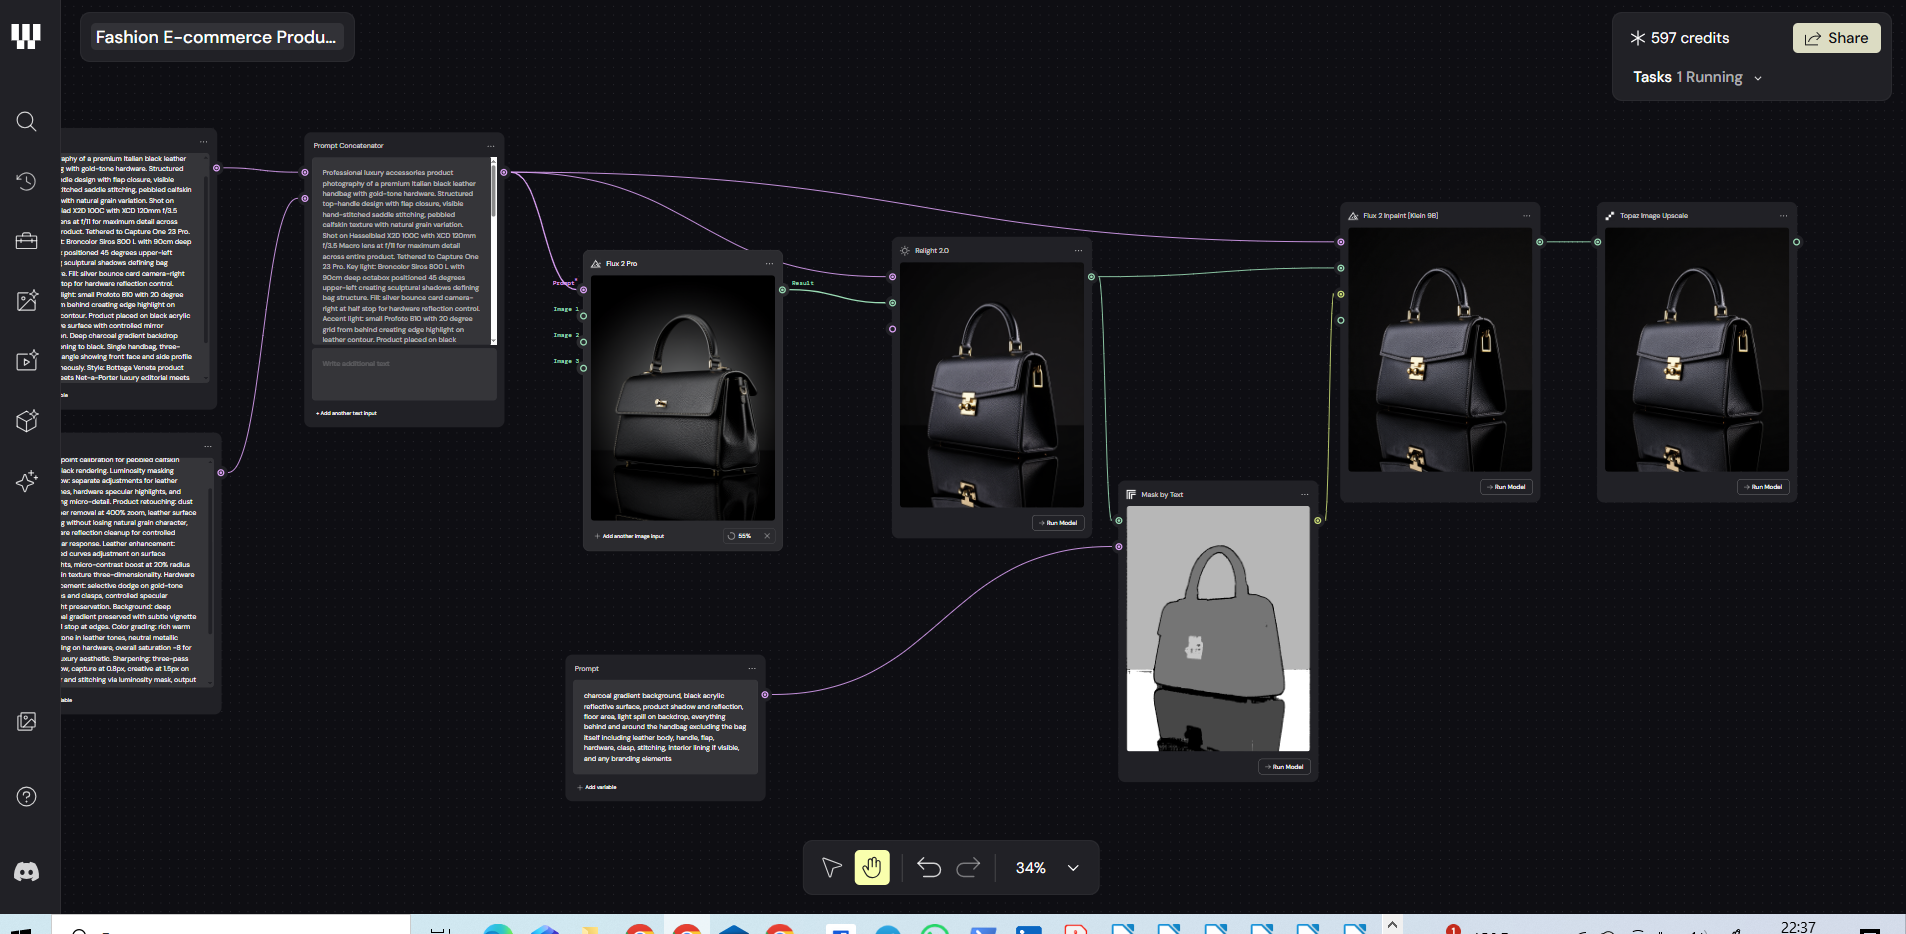Open the Flux 2 Inpaint node options menu
Viewport: 1906px width, 934px height.
[1525, 215]
